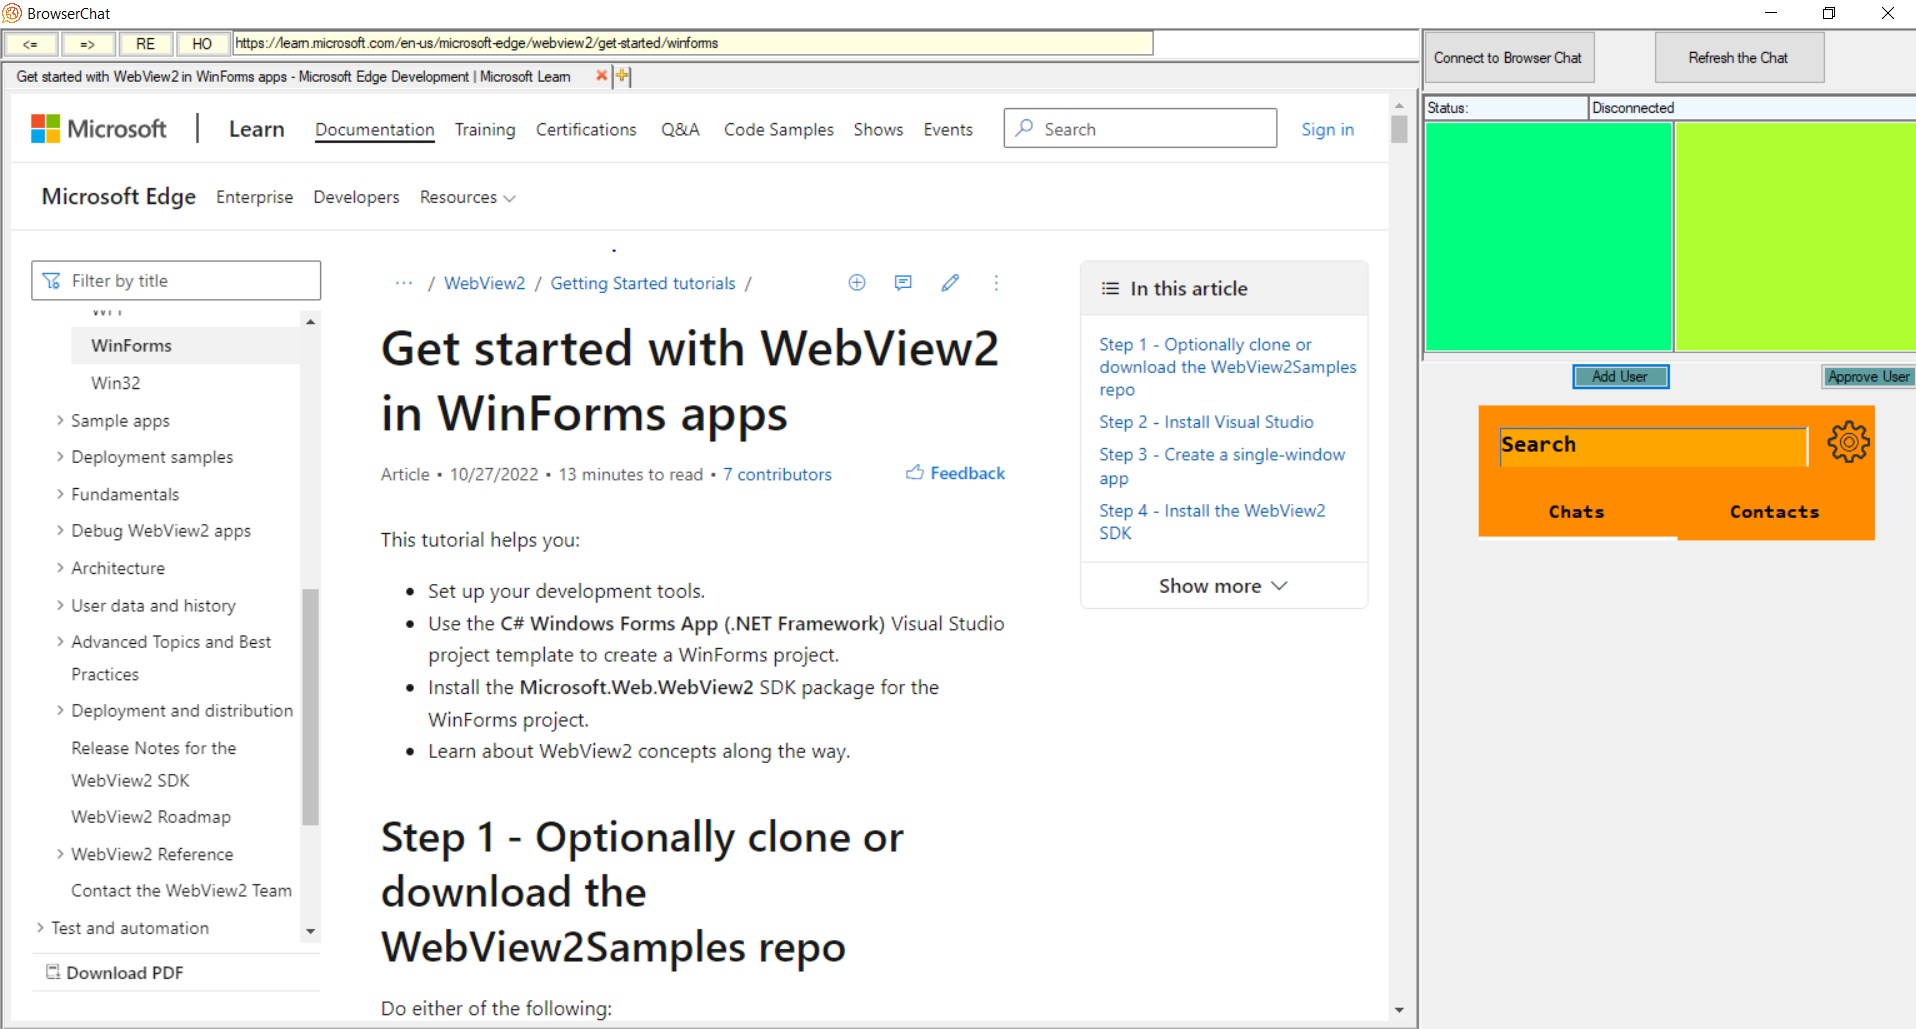Switch to the Chats tab
1916x1029 pixels.
(1576, 511)
